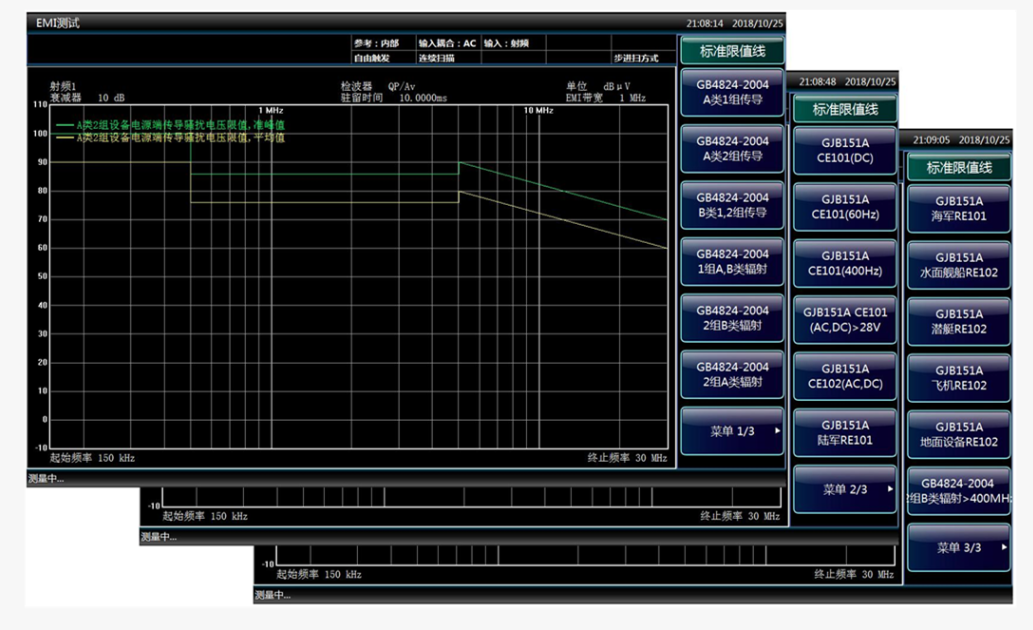Select GB4824-2004 A类2组传导 limit line
Screen dimensions: 1033x630
[732, 149]
